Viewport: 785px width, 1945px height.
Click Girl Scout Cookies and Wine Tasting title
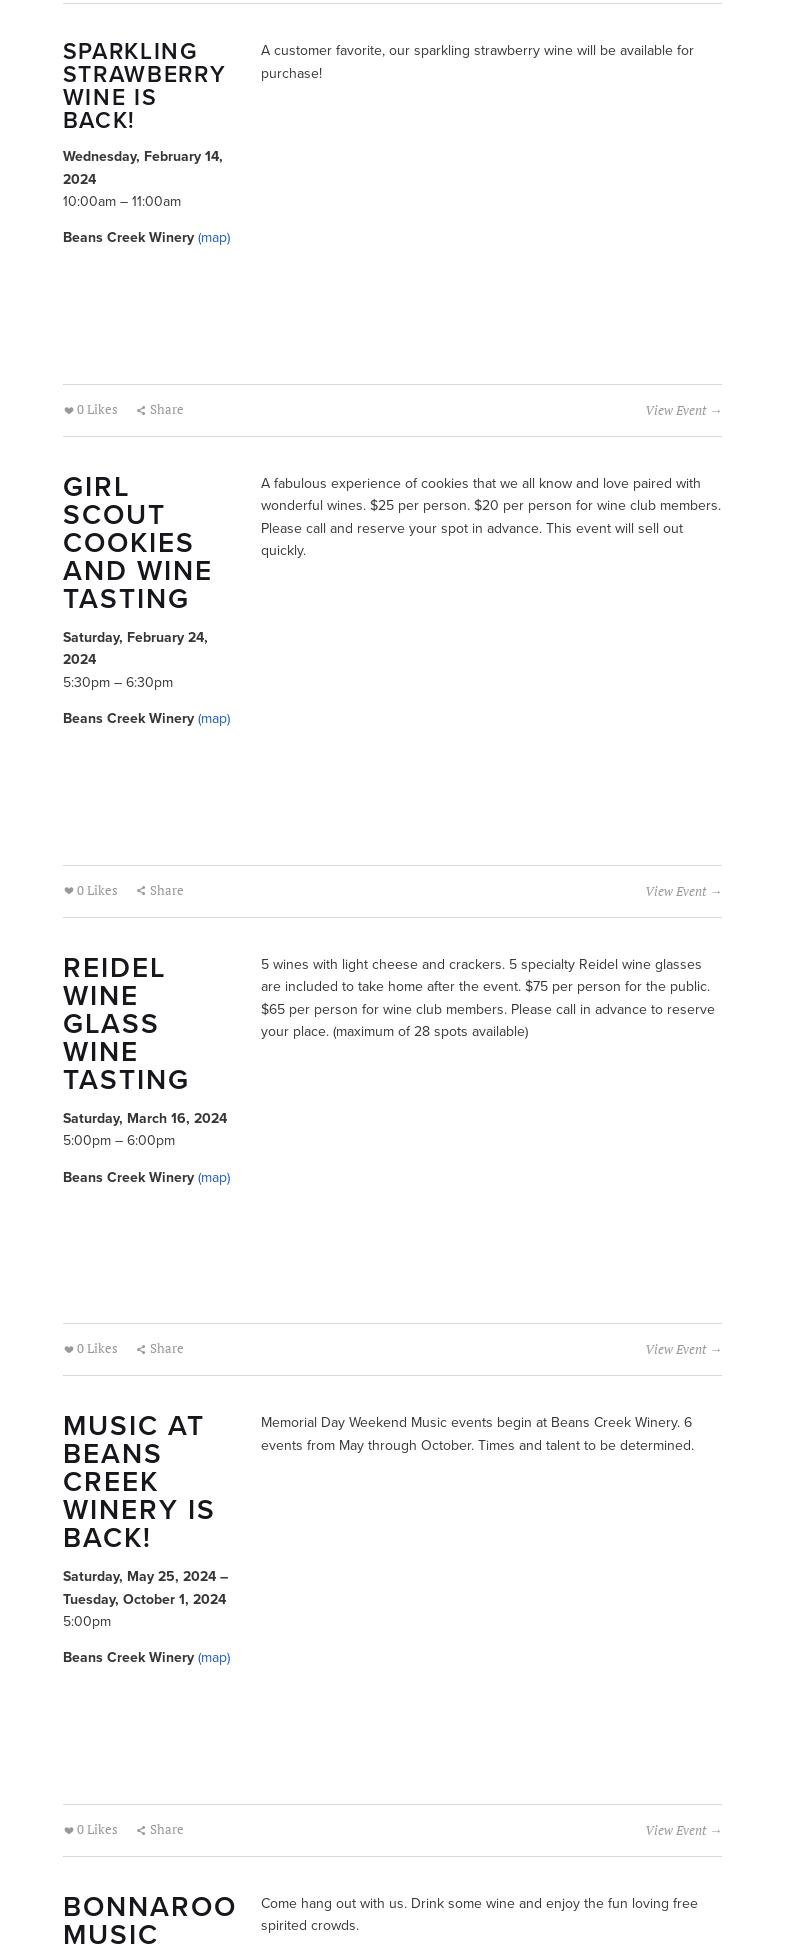(x=137, y=543)
